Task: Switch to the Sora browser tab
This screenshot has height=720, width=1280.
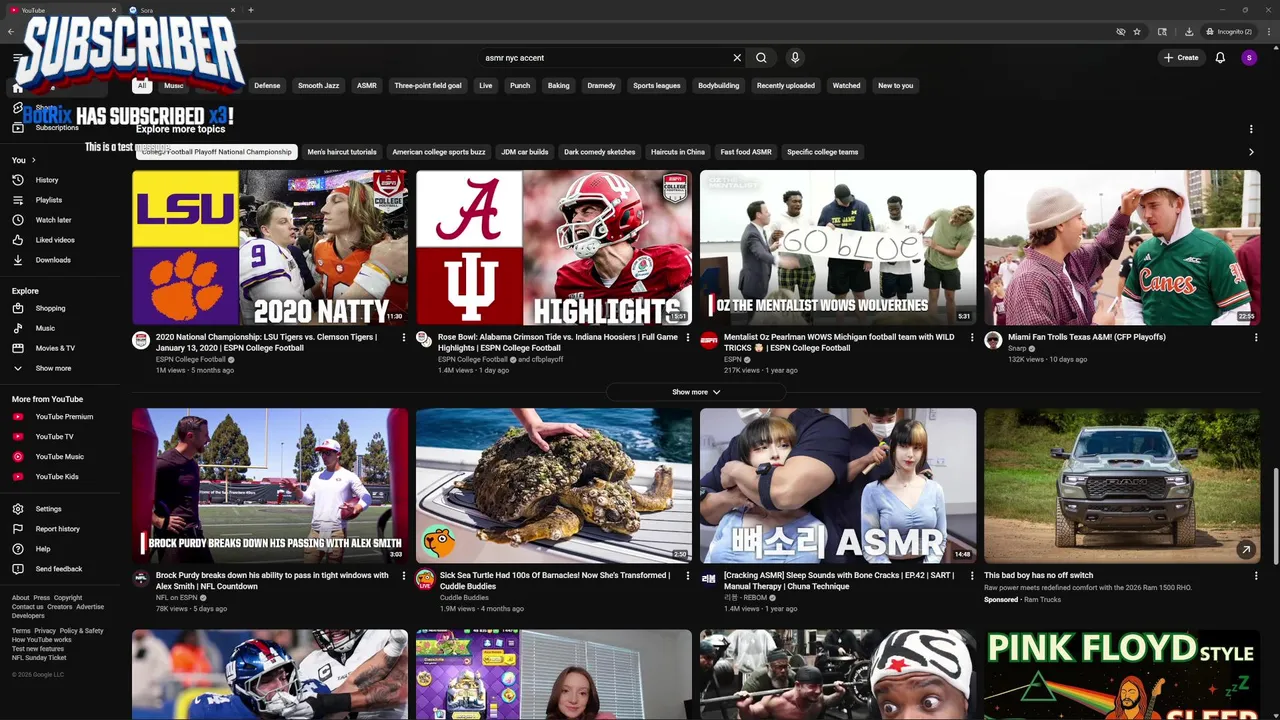Action: 180,10
